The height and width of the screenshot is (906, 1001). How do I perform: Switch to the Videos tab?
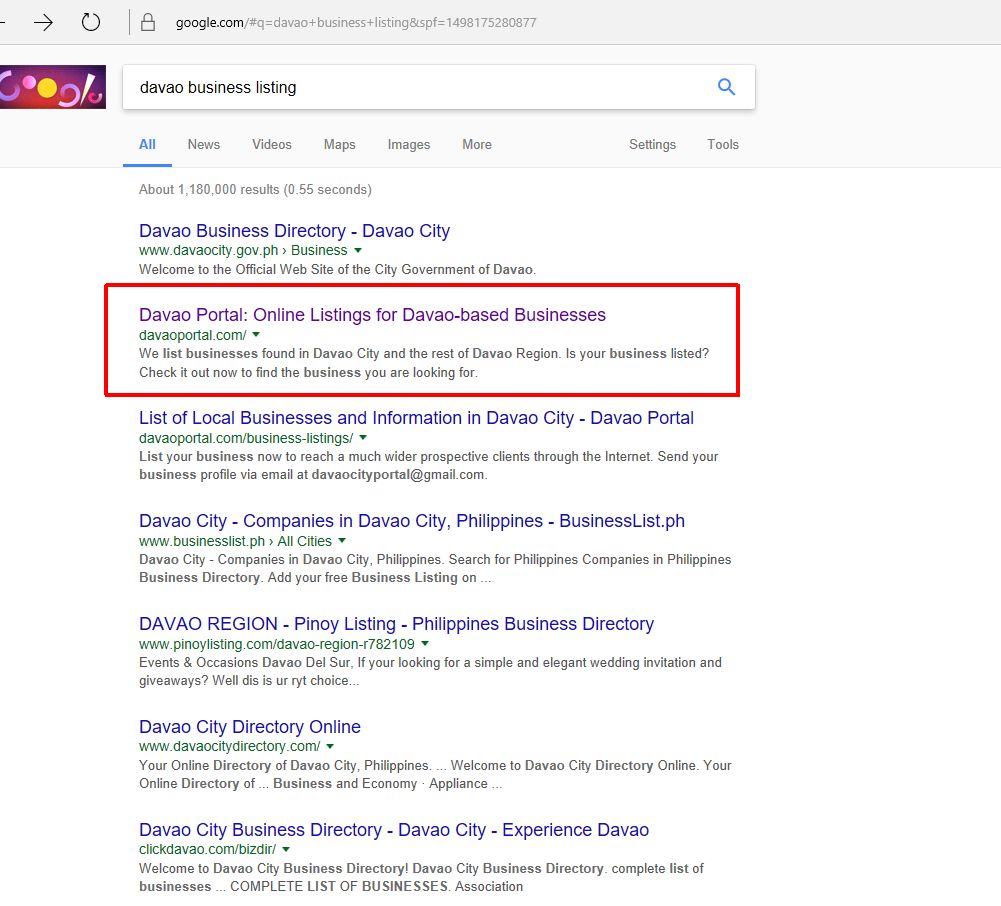271,144
